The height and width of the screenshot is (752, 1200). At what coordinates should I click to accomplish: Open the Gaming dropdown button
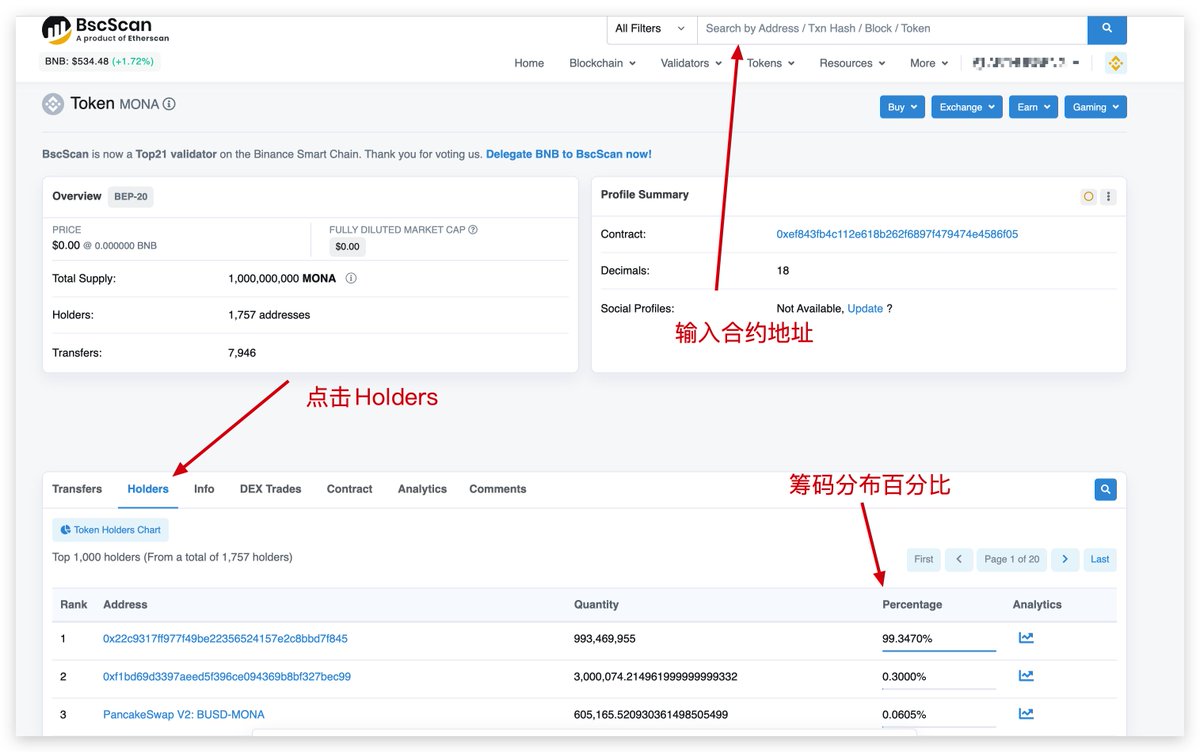pos(1095,106)
